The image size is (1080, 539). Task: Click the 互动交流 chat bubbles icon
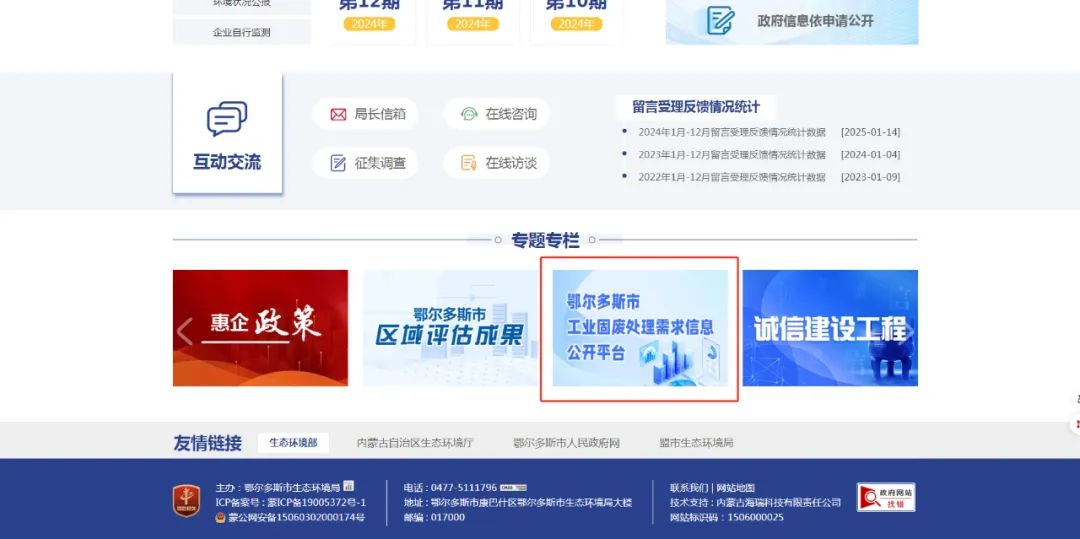[227, 119]
